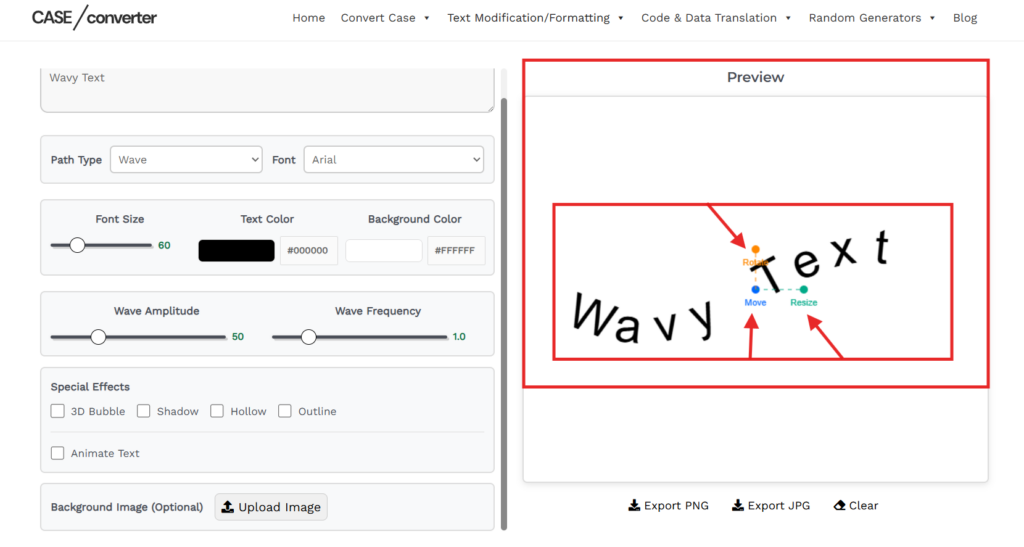Expand the Random Generators menu
The width and height of the screenshot is (1024, 547).
[872, 18]
